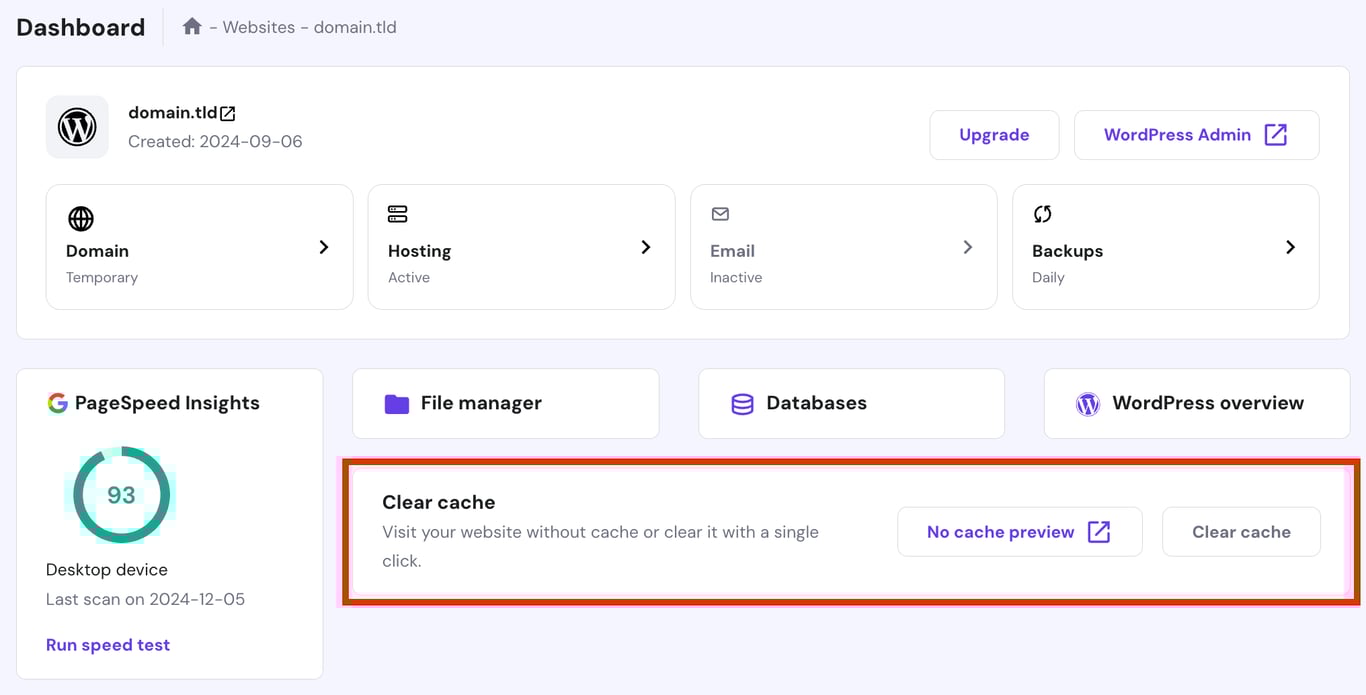Click the Google icon next to PageSpeed Insights

pos(57,403)
